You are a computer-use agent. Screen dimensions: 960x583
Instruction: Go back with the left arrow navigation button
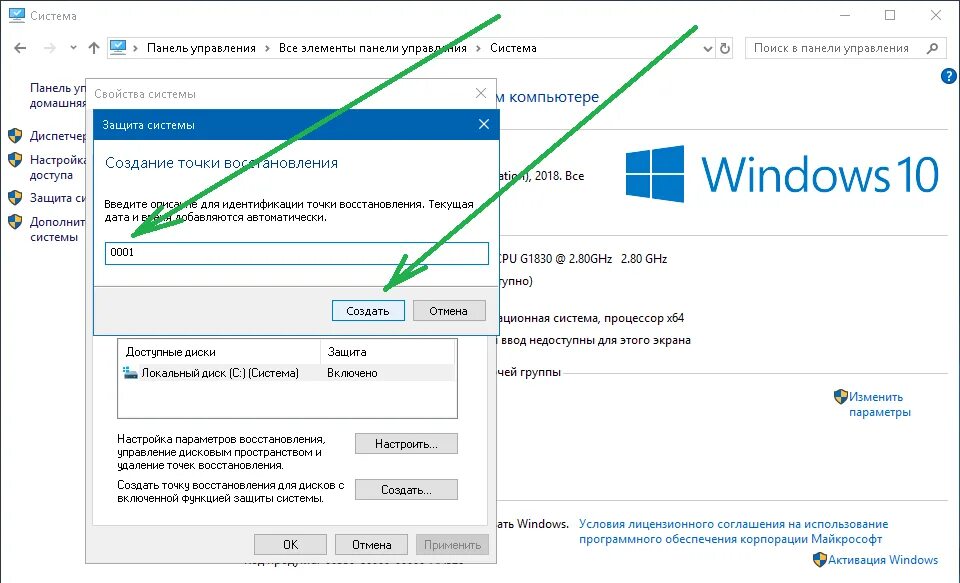(x=20, y=48)
